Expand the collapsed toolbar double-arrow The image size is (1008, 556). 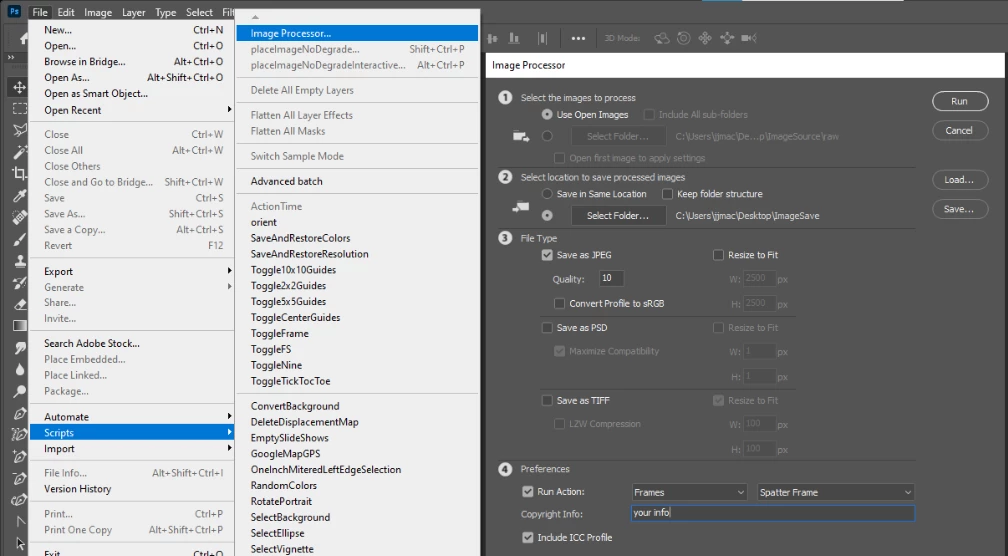pyautogui.click(x=10, y=57)
